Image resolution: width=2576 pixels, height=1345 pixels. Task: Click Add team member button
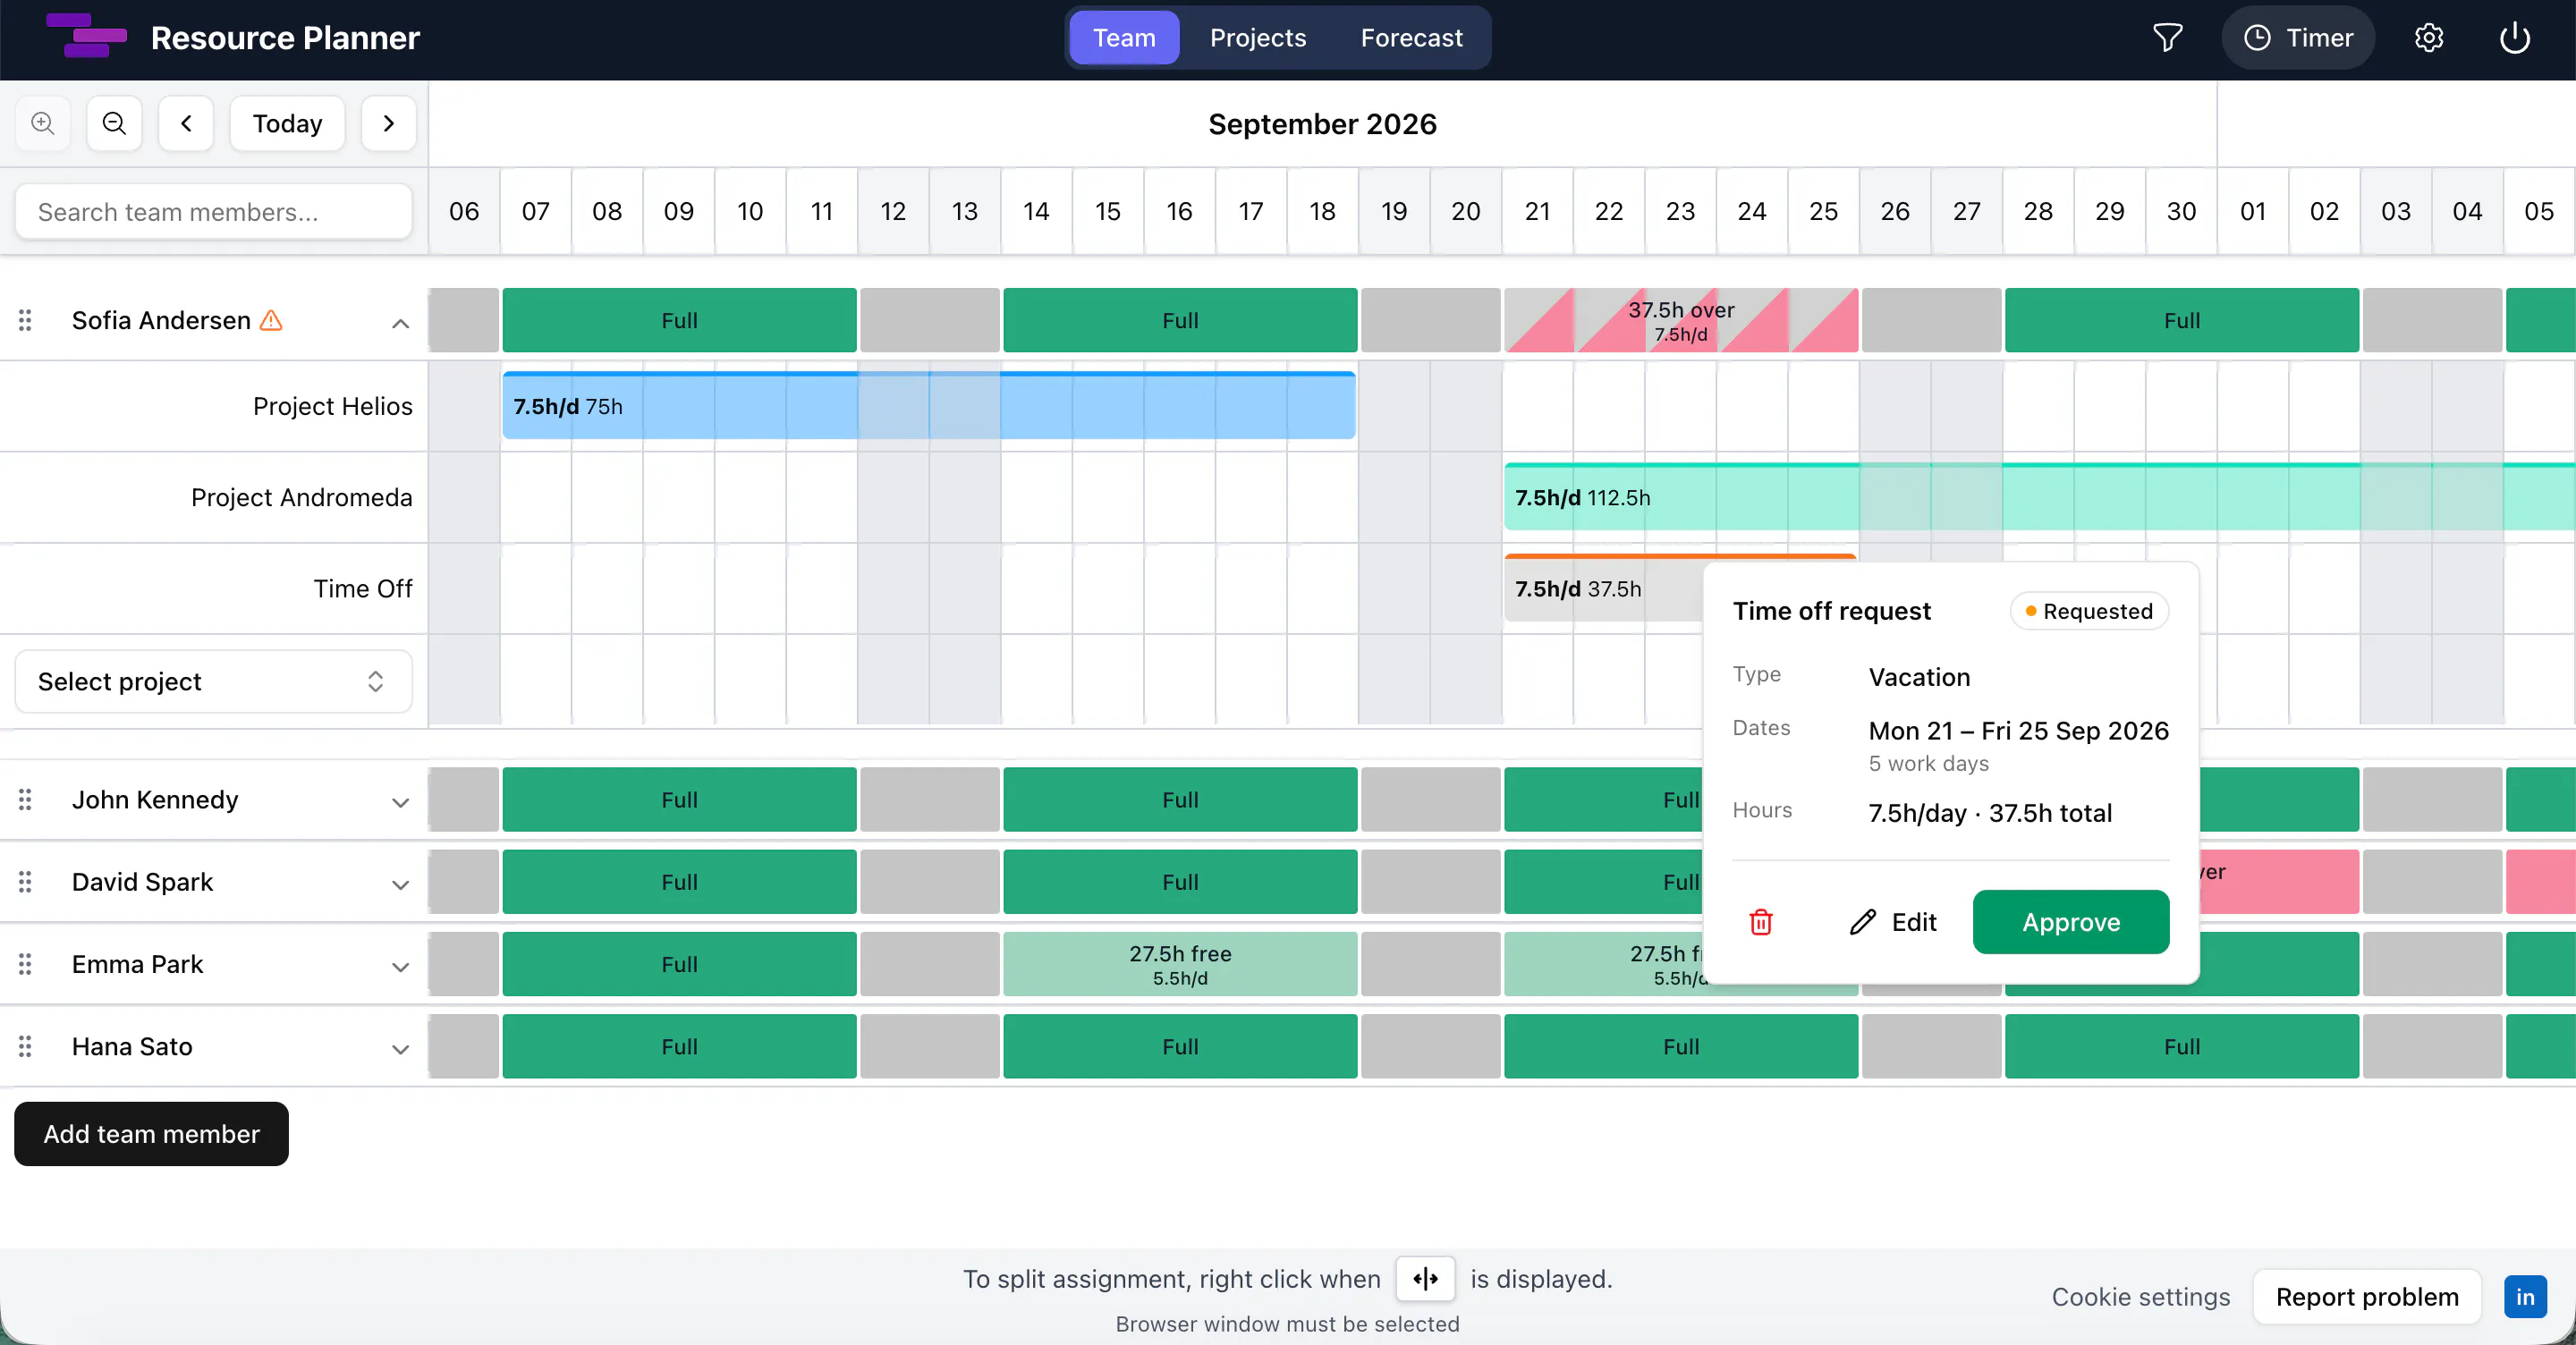[151, 1134]
